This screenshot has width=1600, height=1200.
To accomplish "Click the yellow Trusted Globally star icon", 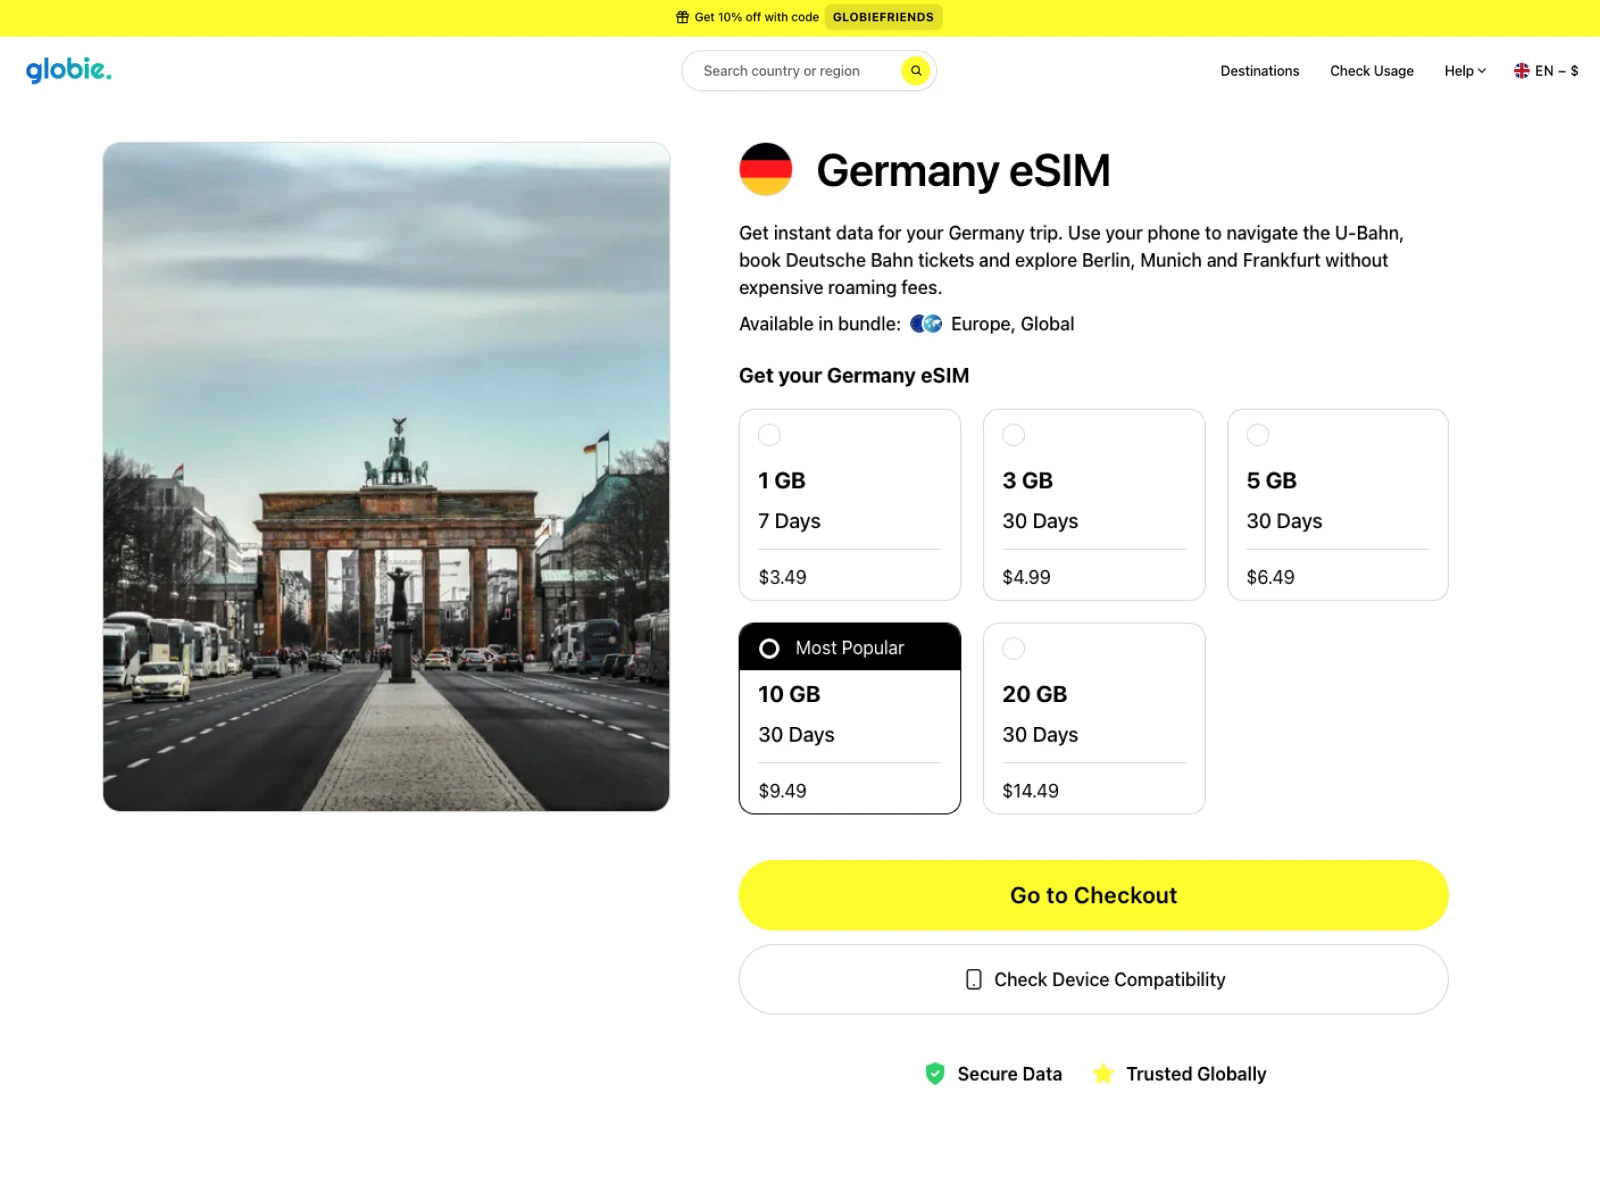I will [x=1103, y=1074].
